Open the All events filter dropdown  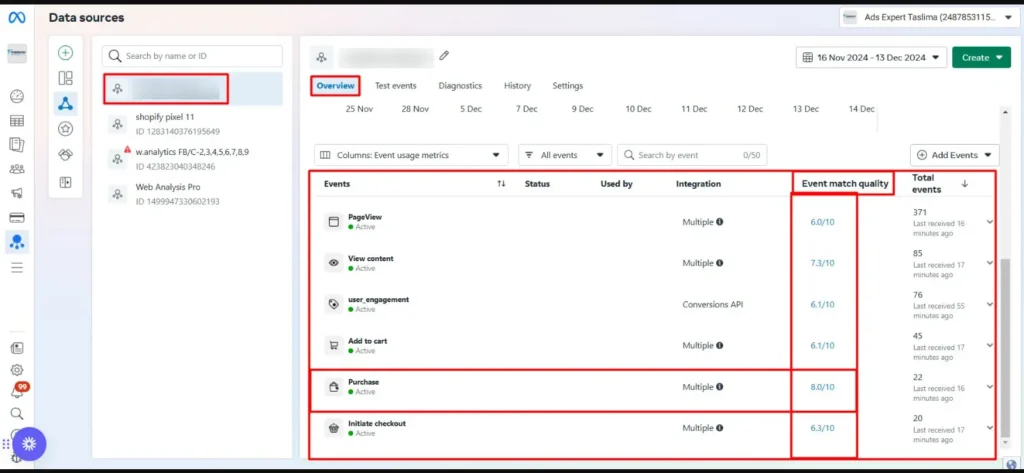[565, 155]
